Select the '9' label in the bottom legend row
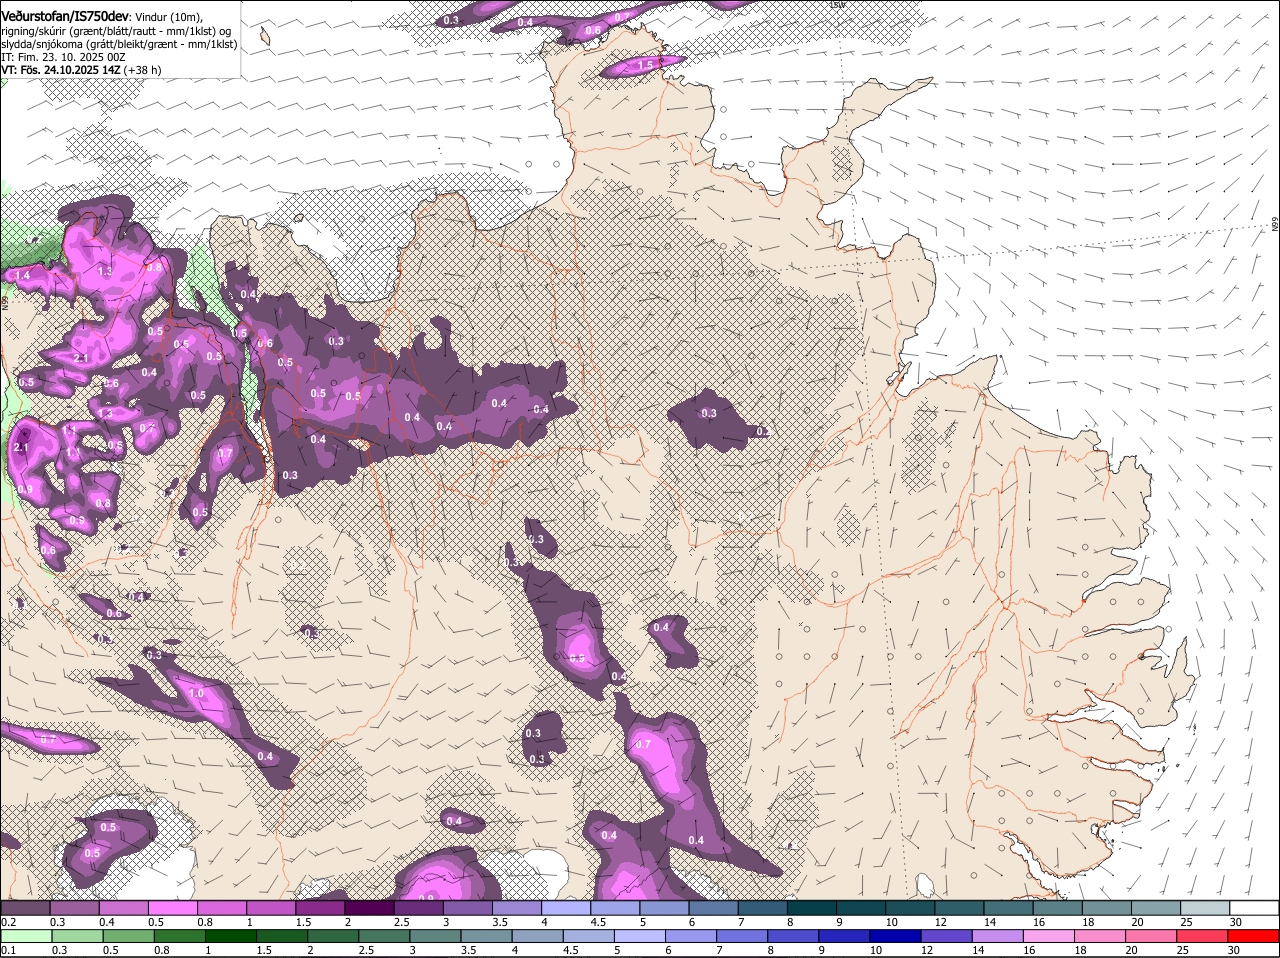1280x958 pixels. click(824, 950)
